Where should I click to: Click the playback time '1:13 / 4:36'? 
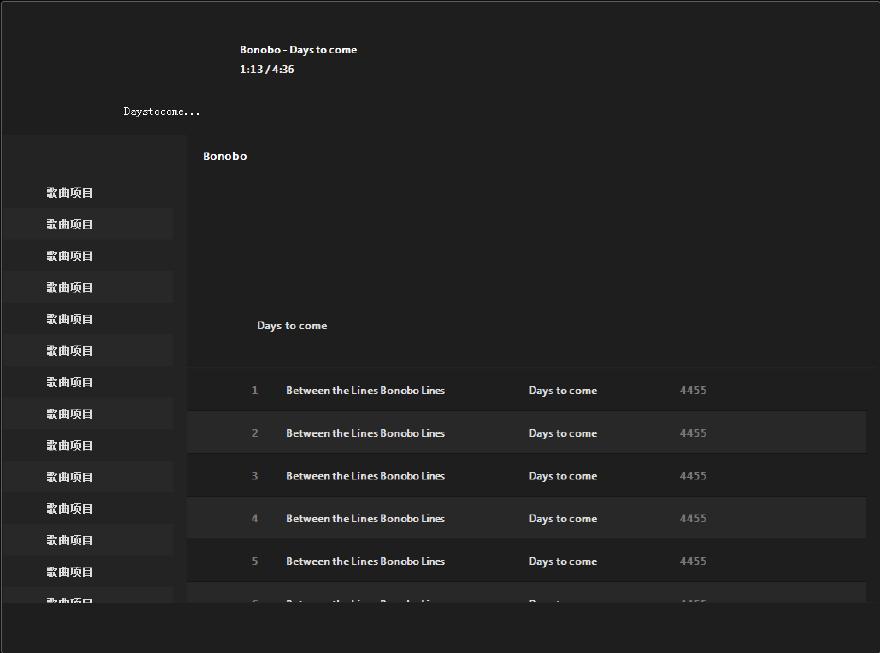click(x=267, y=70)
